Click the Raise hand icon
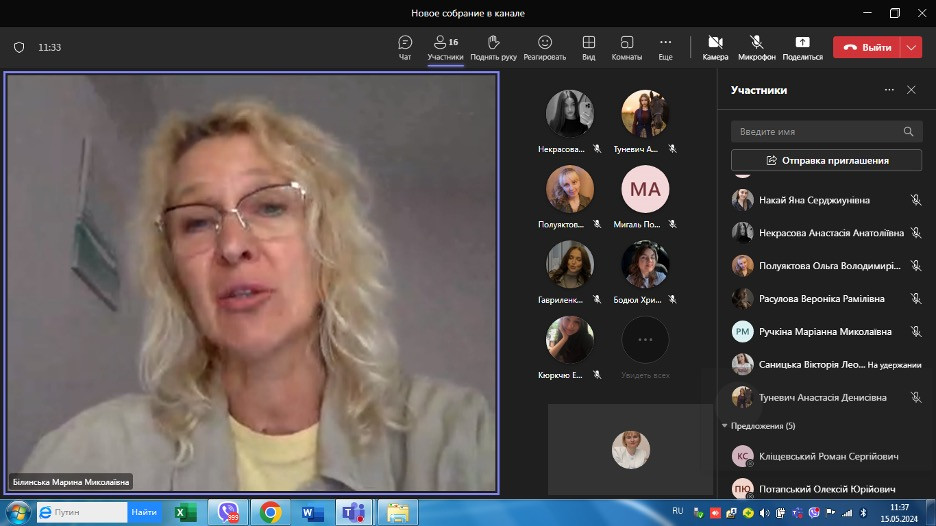936x526 pixels. [x=493, y=47]
